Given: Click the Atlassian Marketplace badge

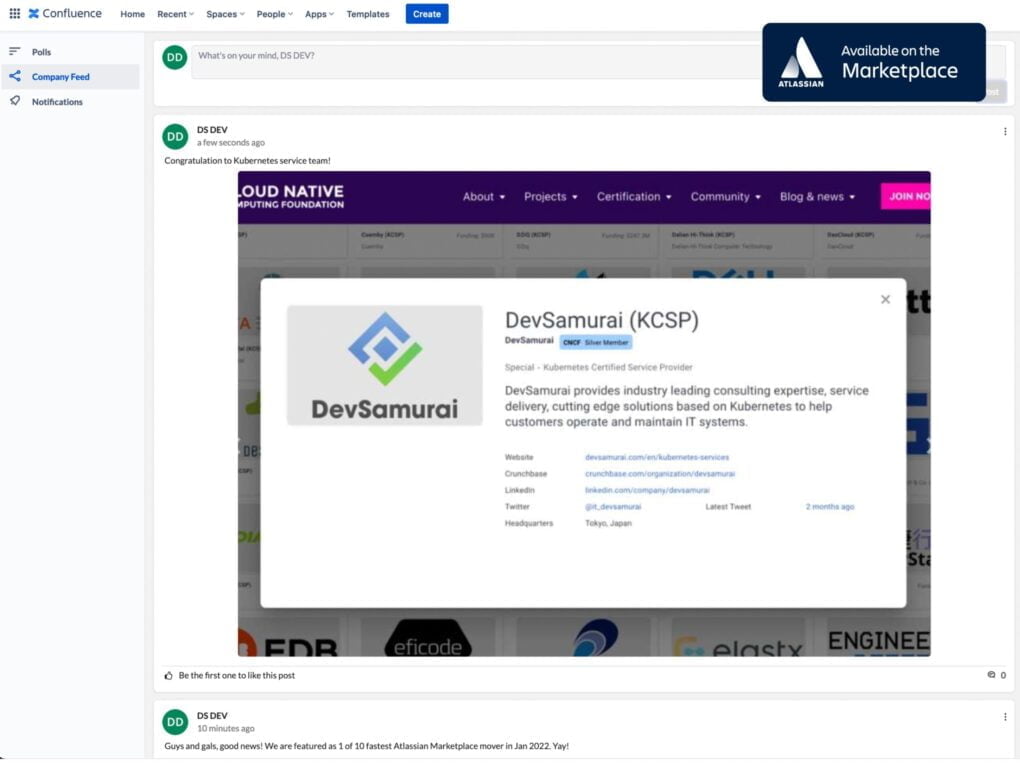Looking at the screenshot, I should pos(874,62).
